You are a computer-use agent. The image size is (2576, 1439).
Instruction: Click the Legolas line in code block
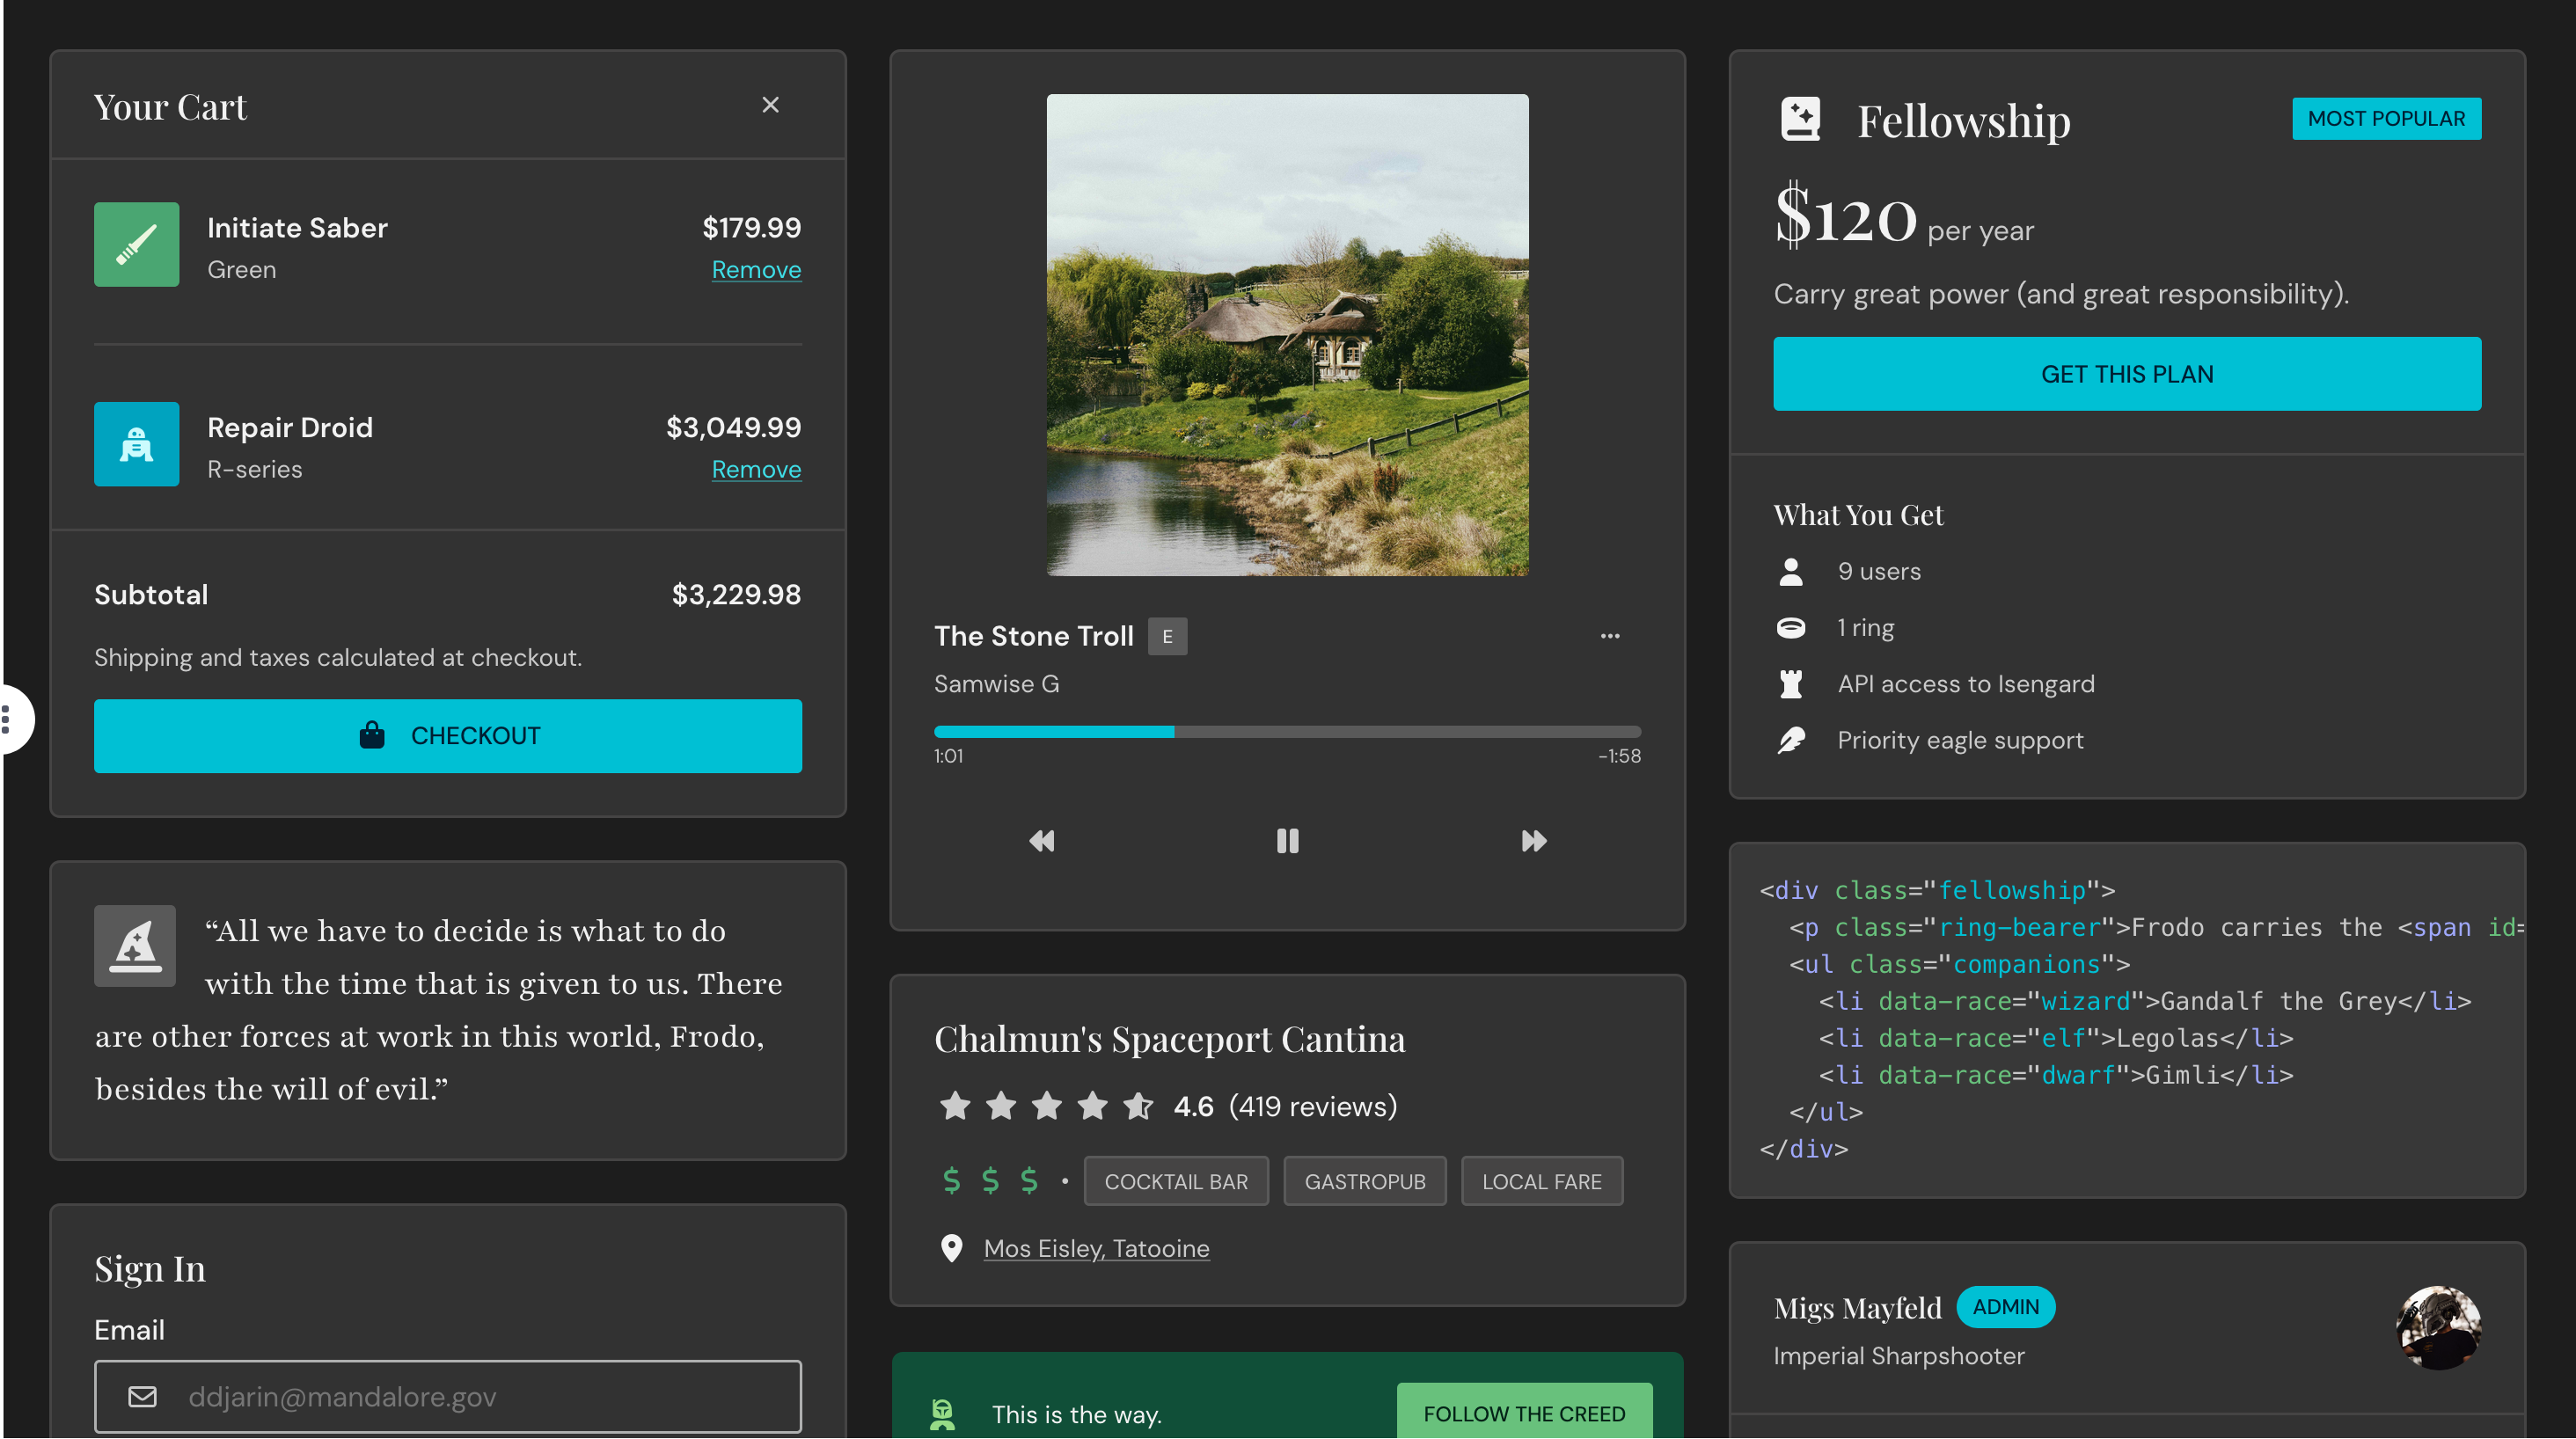click(2055, 1038)
